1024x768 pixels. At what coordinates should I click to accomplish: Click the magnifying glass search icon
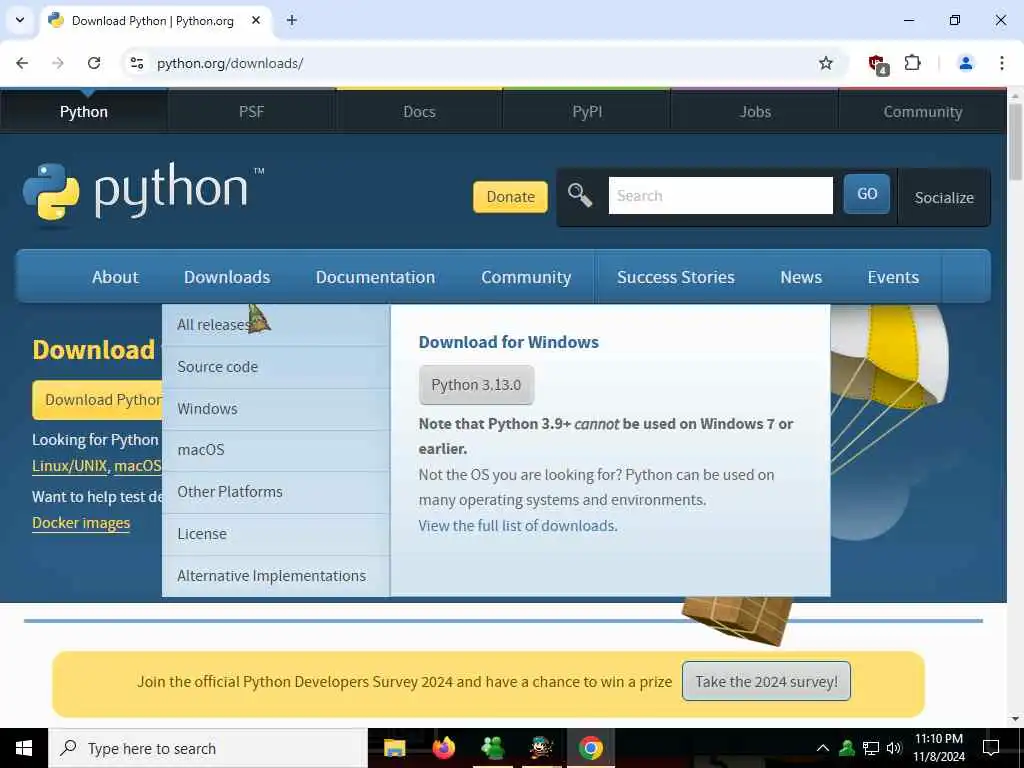[x=579, y=195]
